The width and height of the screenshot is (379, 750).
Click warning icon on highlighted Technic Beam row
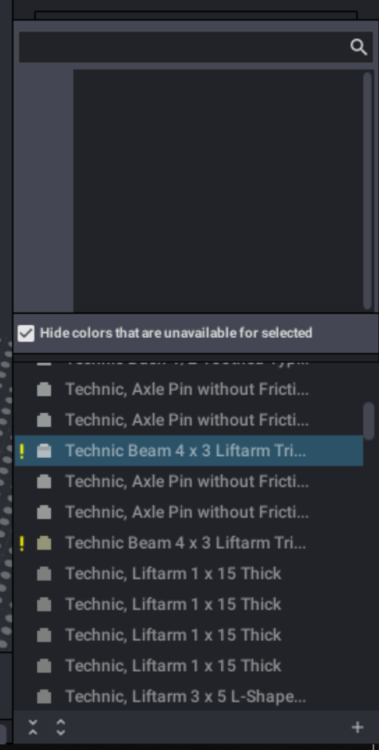[x=22, y=451]
